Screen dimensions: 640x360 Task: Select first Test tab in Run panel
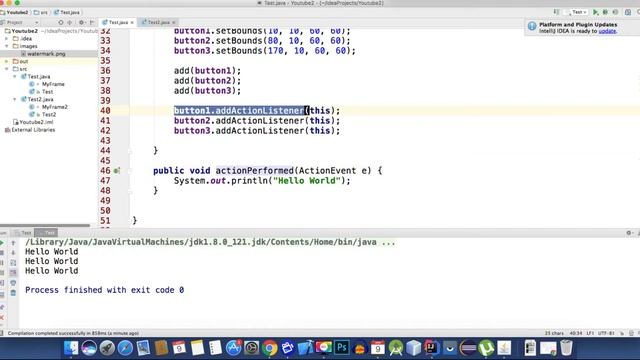pos(23,233)
